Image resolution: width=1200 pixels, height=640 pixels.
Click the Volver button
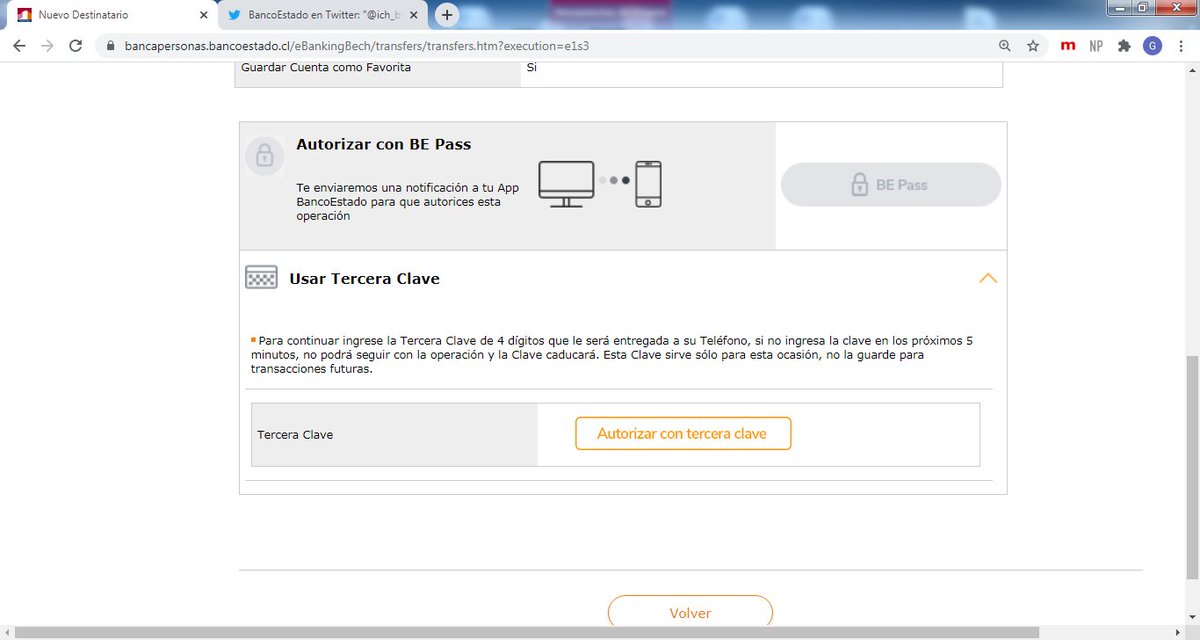click(x=690, y=611)
